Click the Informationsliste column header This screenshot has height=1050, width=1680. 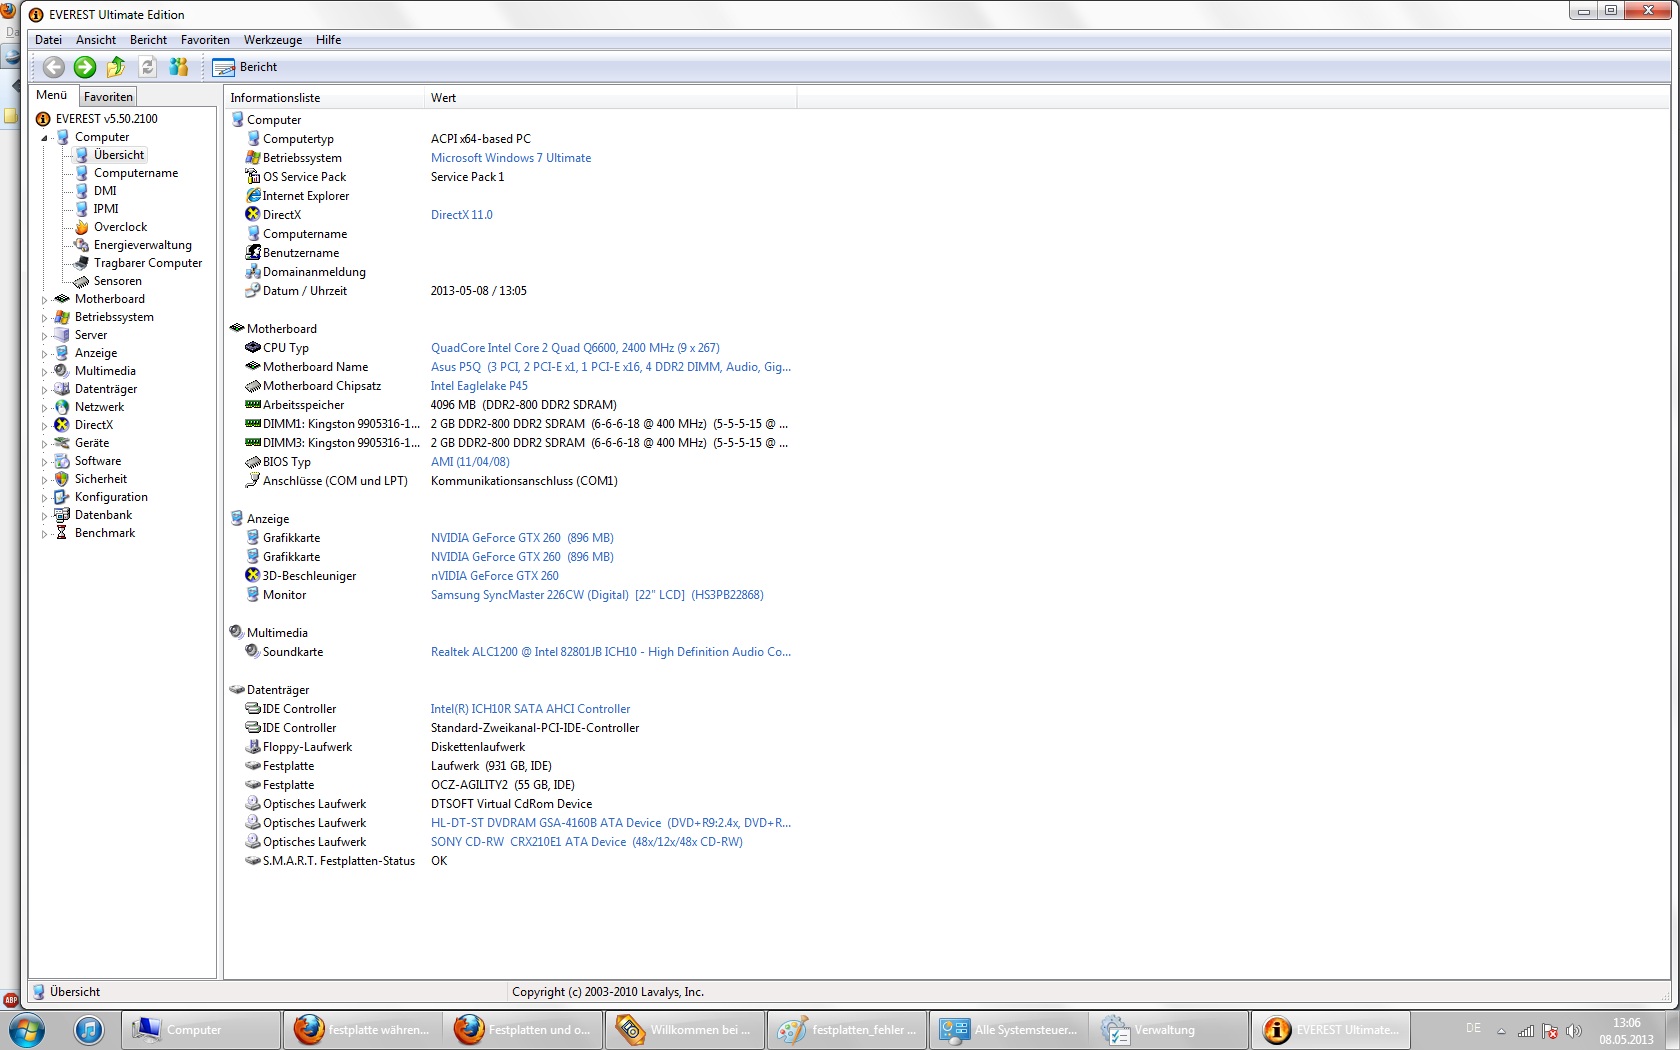pyautogui.click(x=324, y=98)
